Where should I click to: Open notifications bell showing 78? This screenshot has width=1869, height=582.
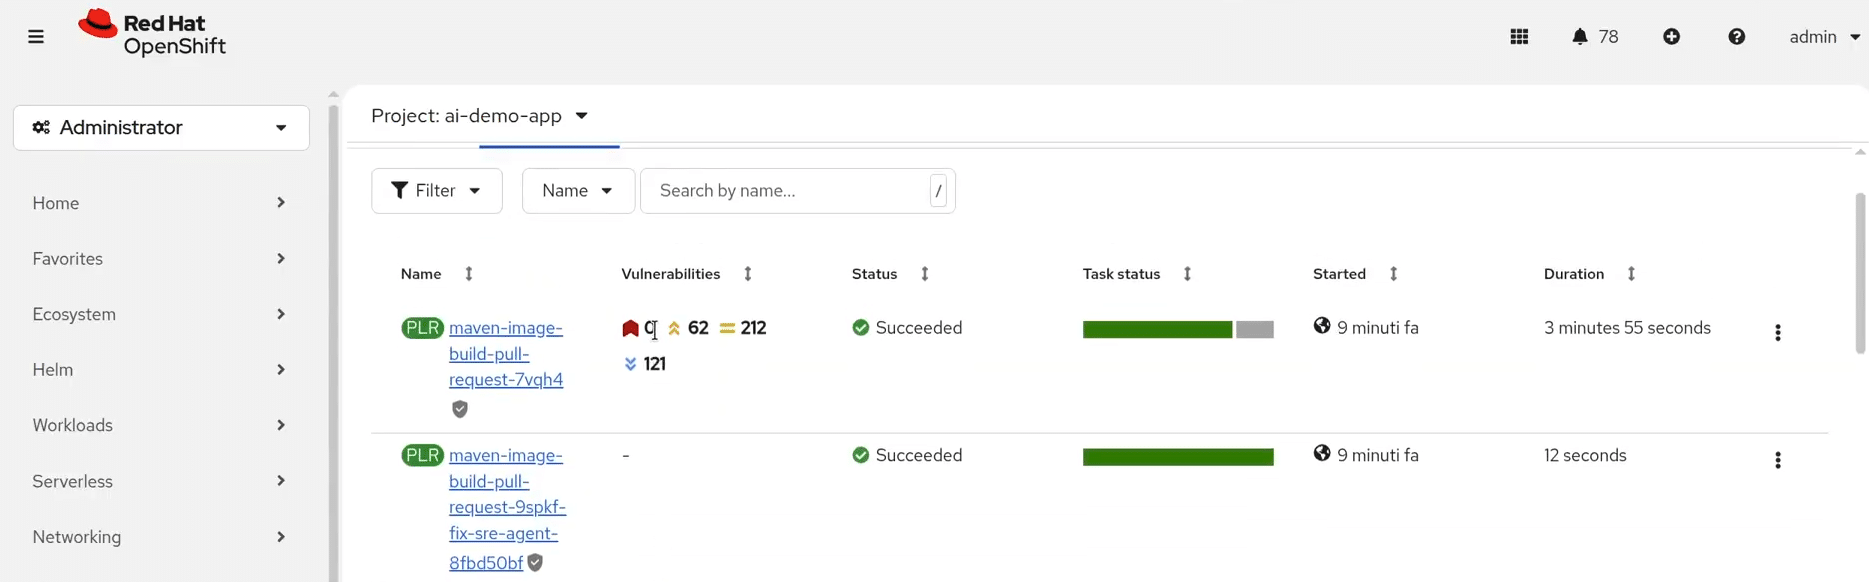click(x=1594, y=37)
